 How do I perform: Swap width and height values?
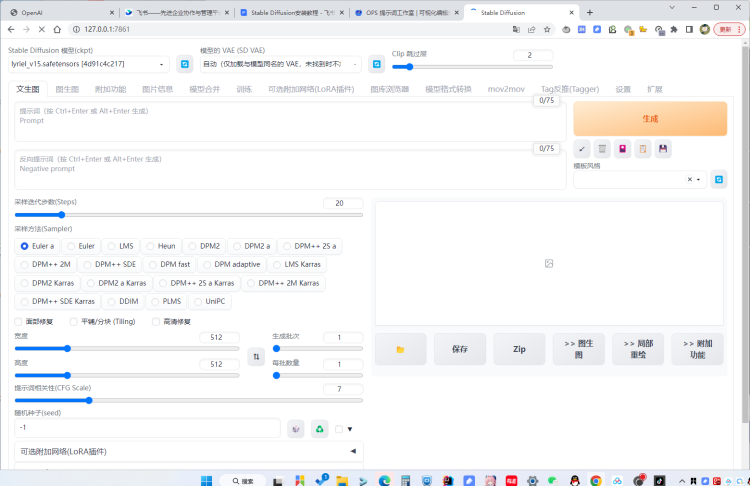(256, 356)
